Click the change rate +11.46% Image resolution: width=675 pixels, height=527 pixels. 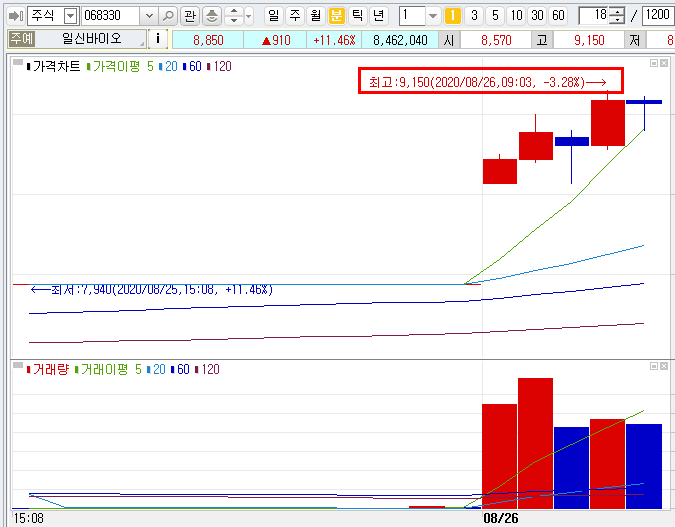pyautogui.click(x=334, y=40)
